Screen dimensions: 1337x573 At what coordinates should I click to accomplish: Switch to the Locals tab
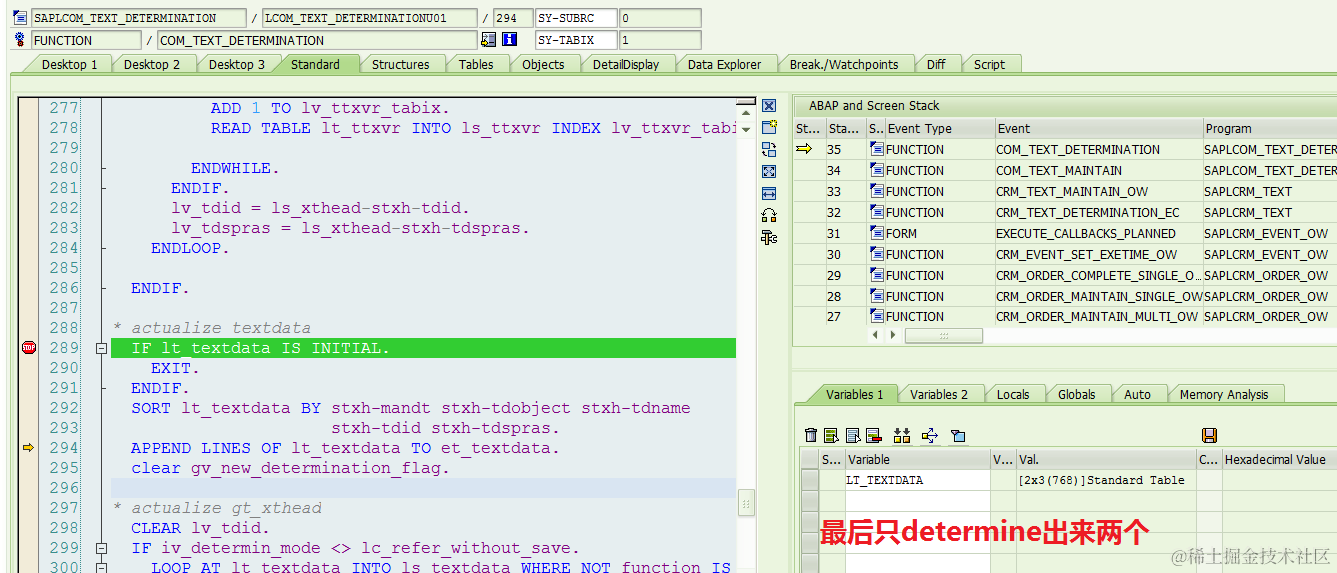[1013, 394]
